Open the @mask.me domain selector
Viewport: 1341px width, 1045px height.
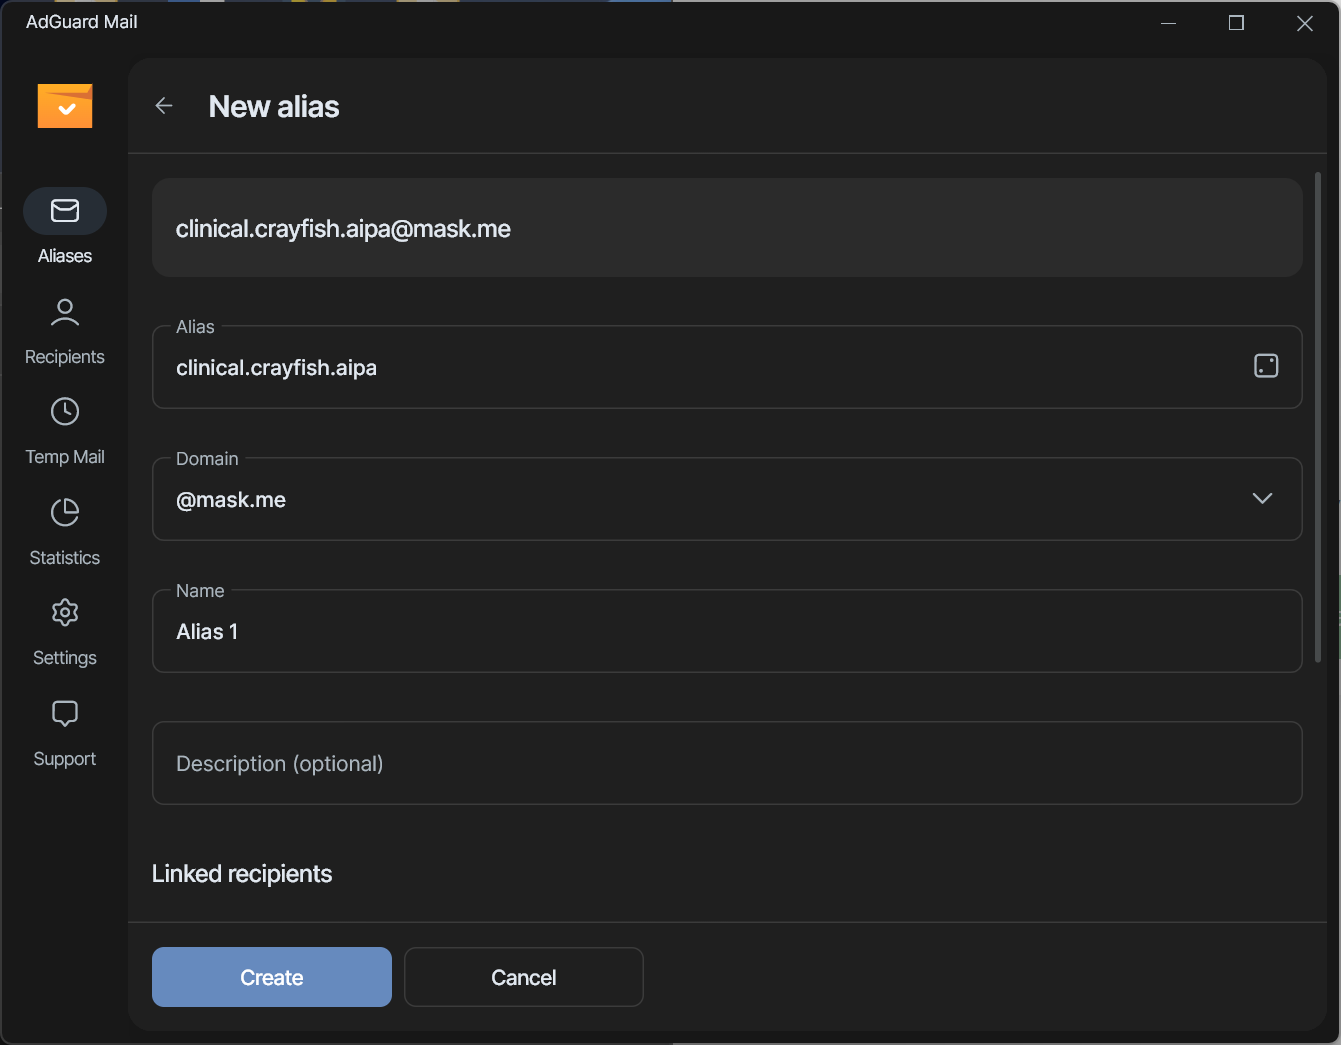pyautogui.click(x=700, y=499)
